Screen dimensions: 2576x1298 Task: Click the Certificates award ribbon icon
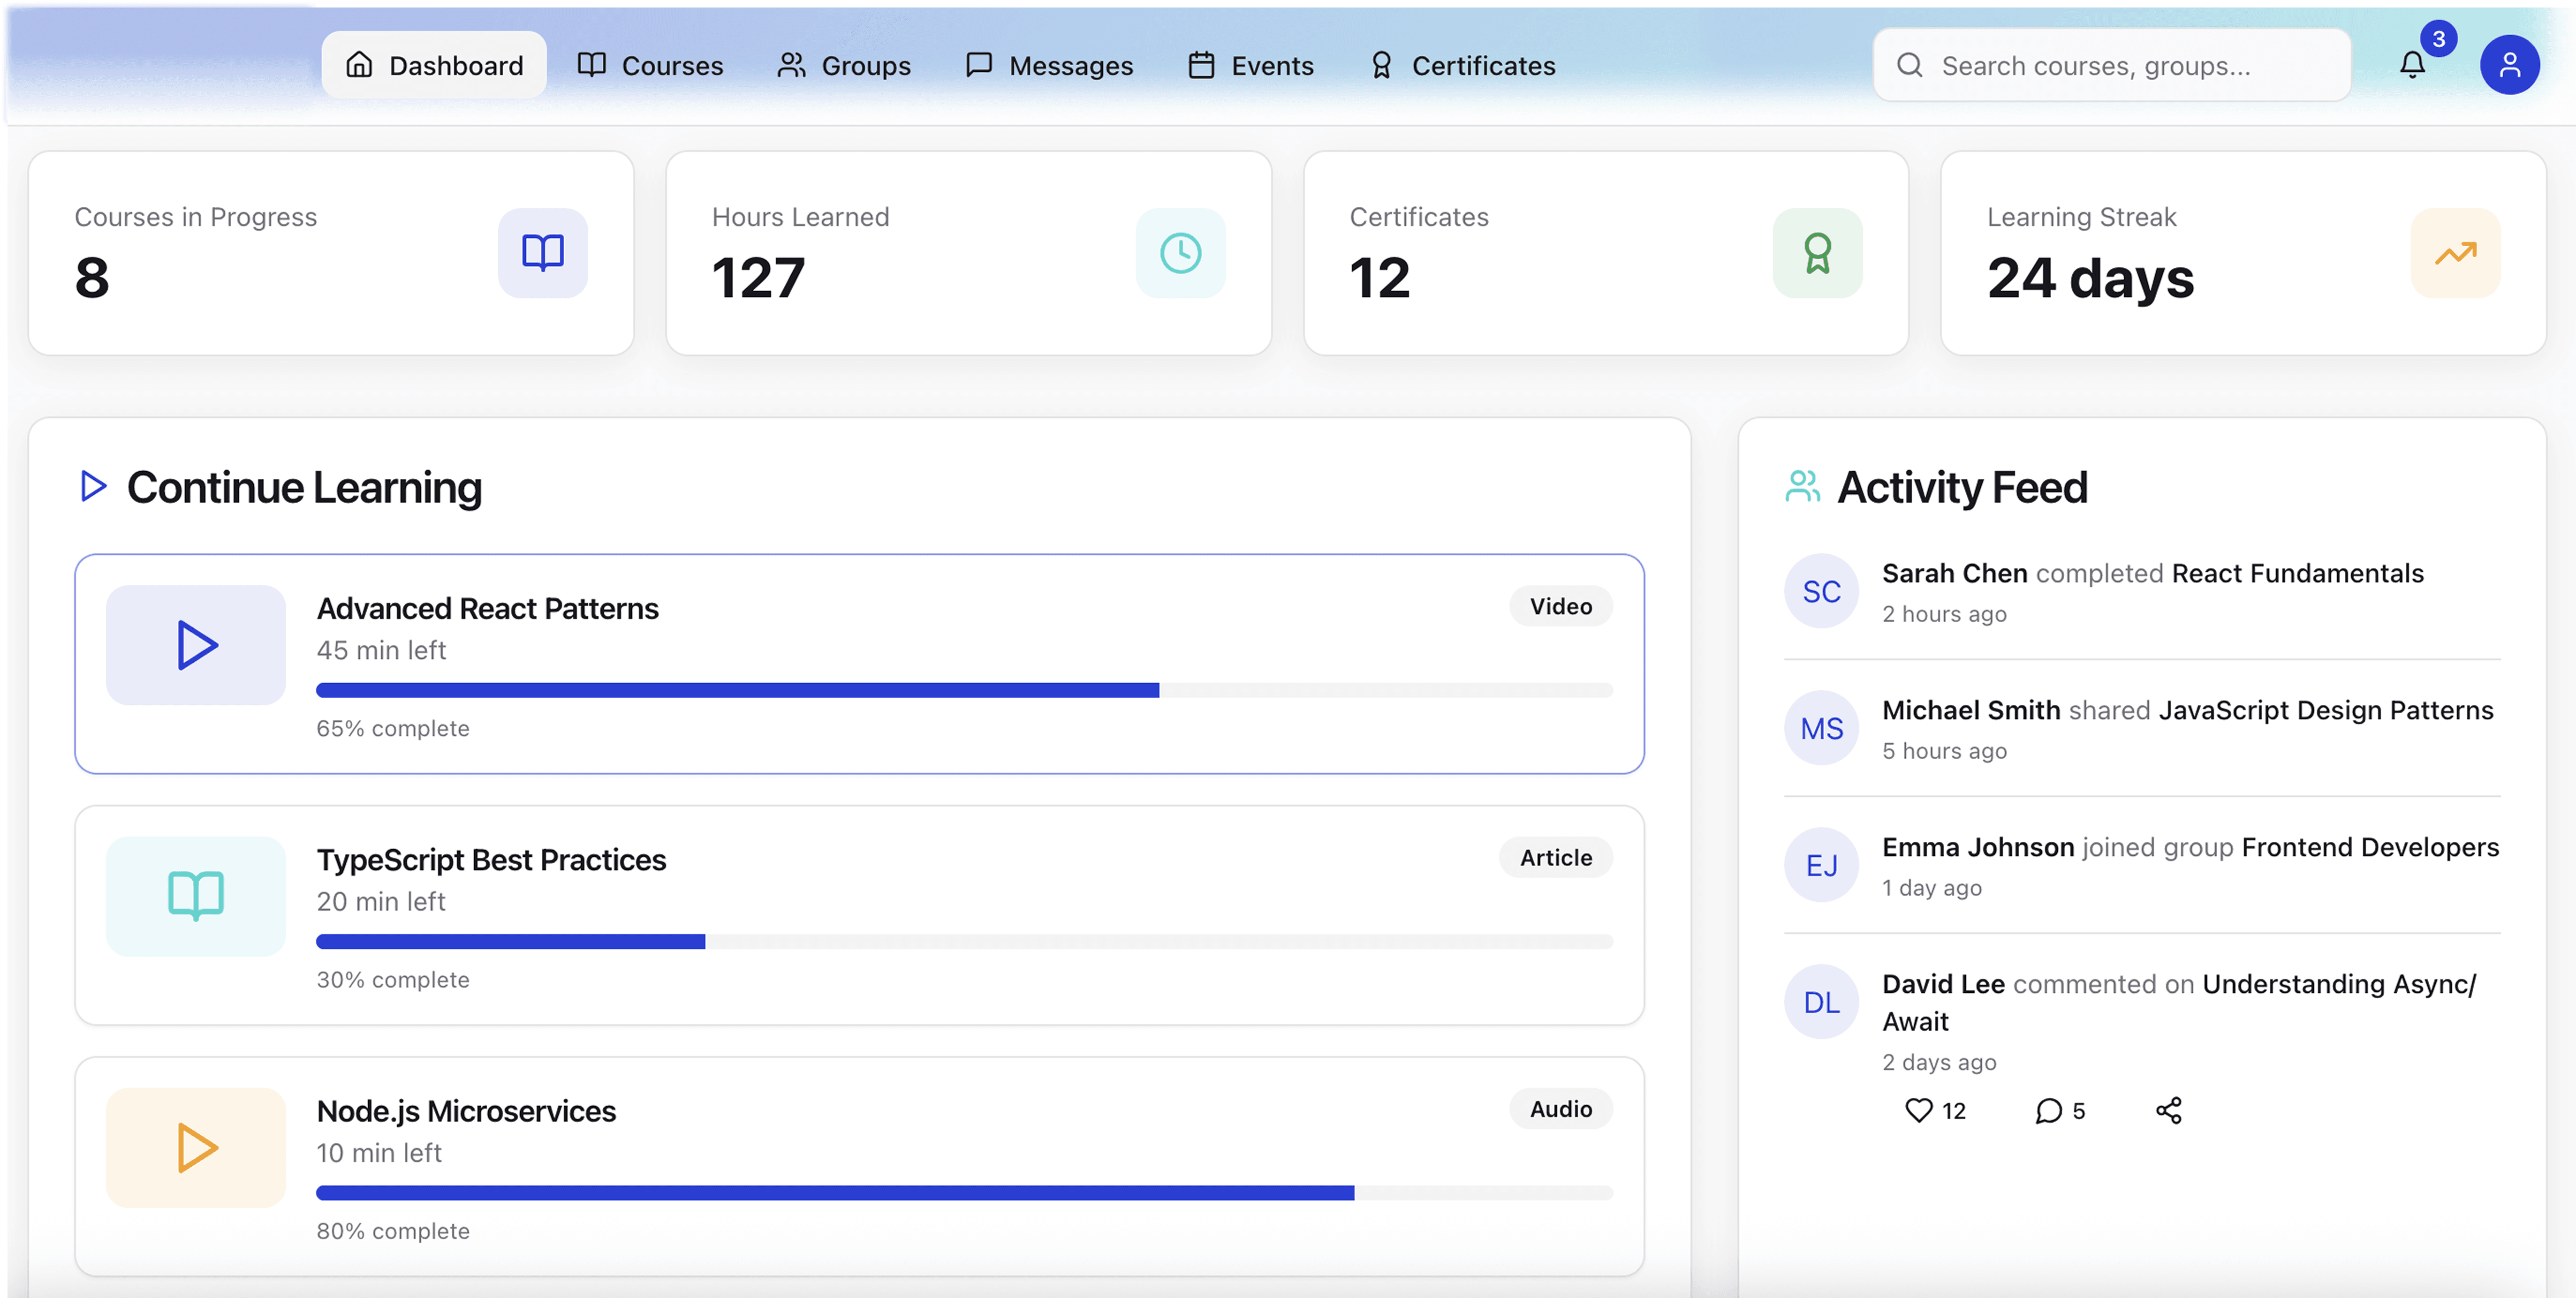1817,253
